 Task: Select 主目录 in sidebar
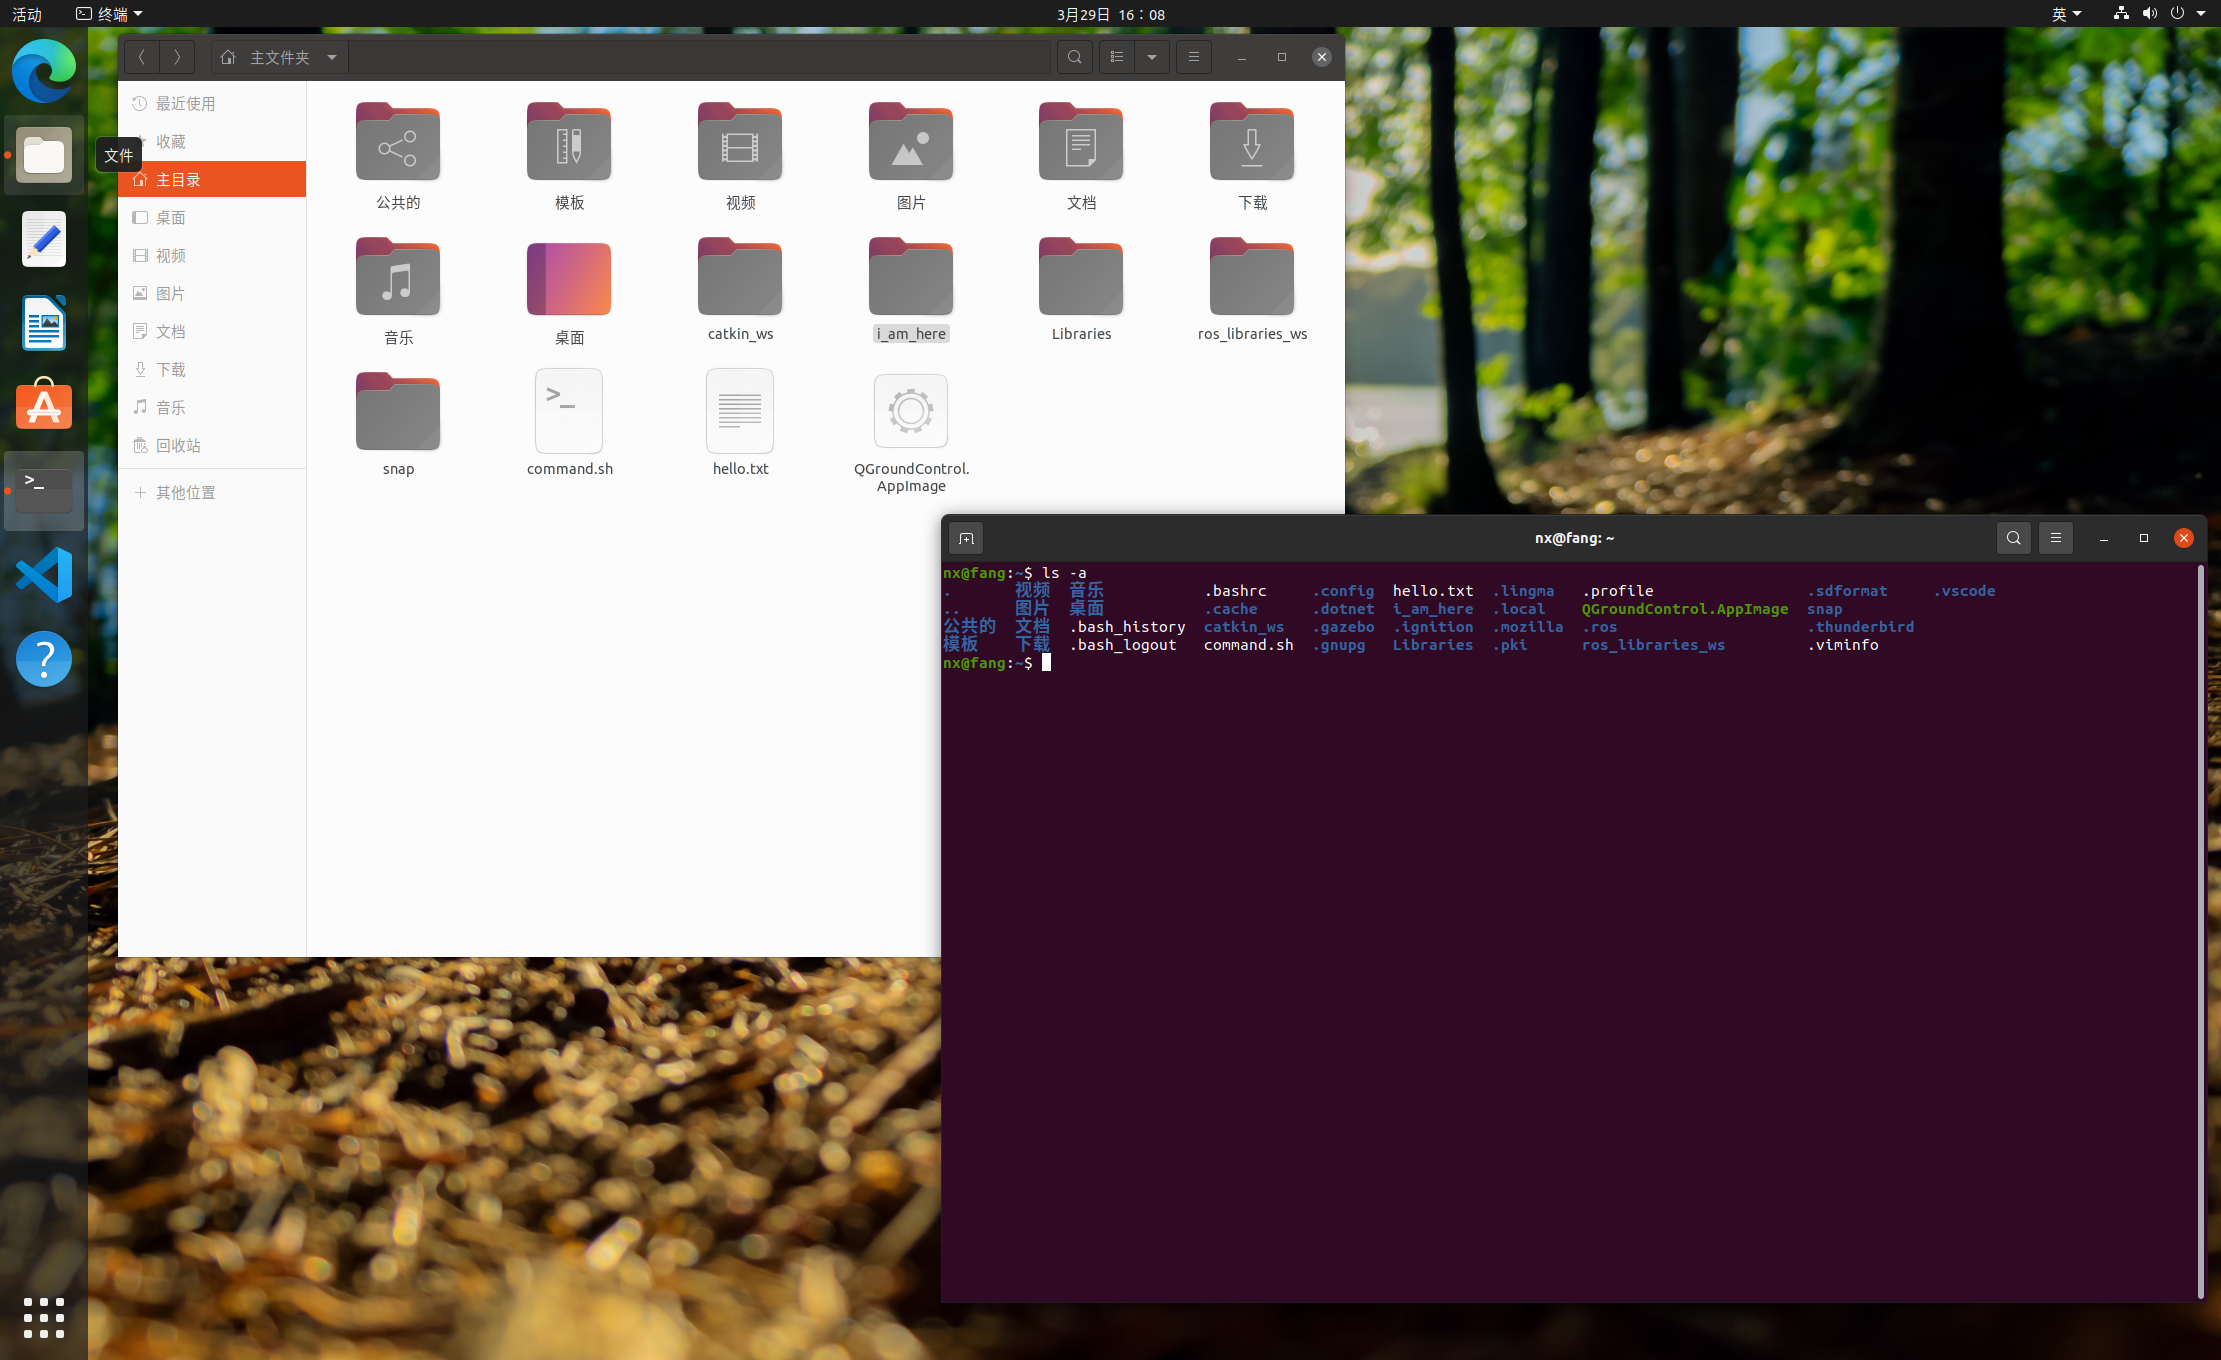(212, 179)
